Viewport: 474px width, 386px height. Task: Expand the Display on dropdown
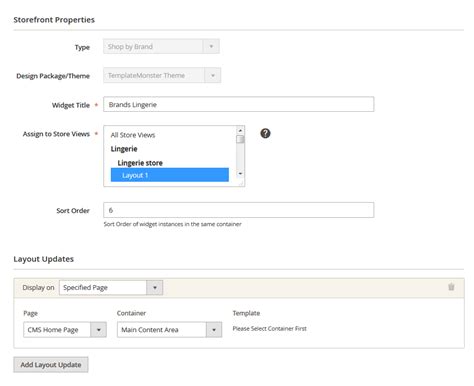(x=111, y=288)
